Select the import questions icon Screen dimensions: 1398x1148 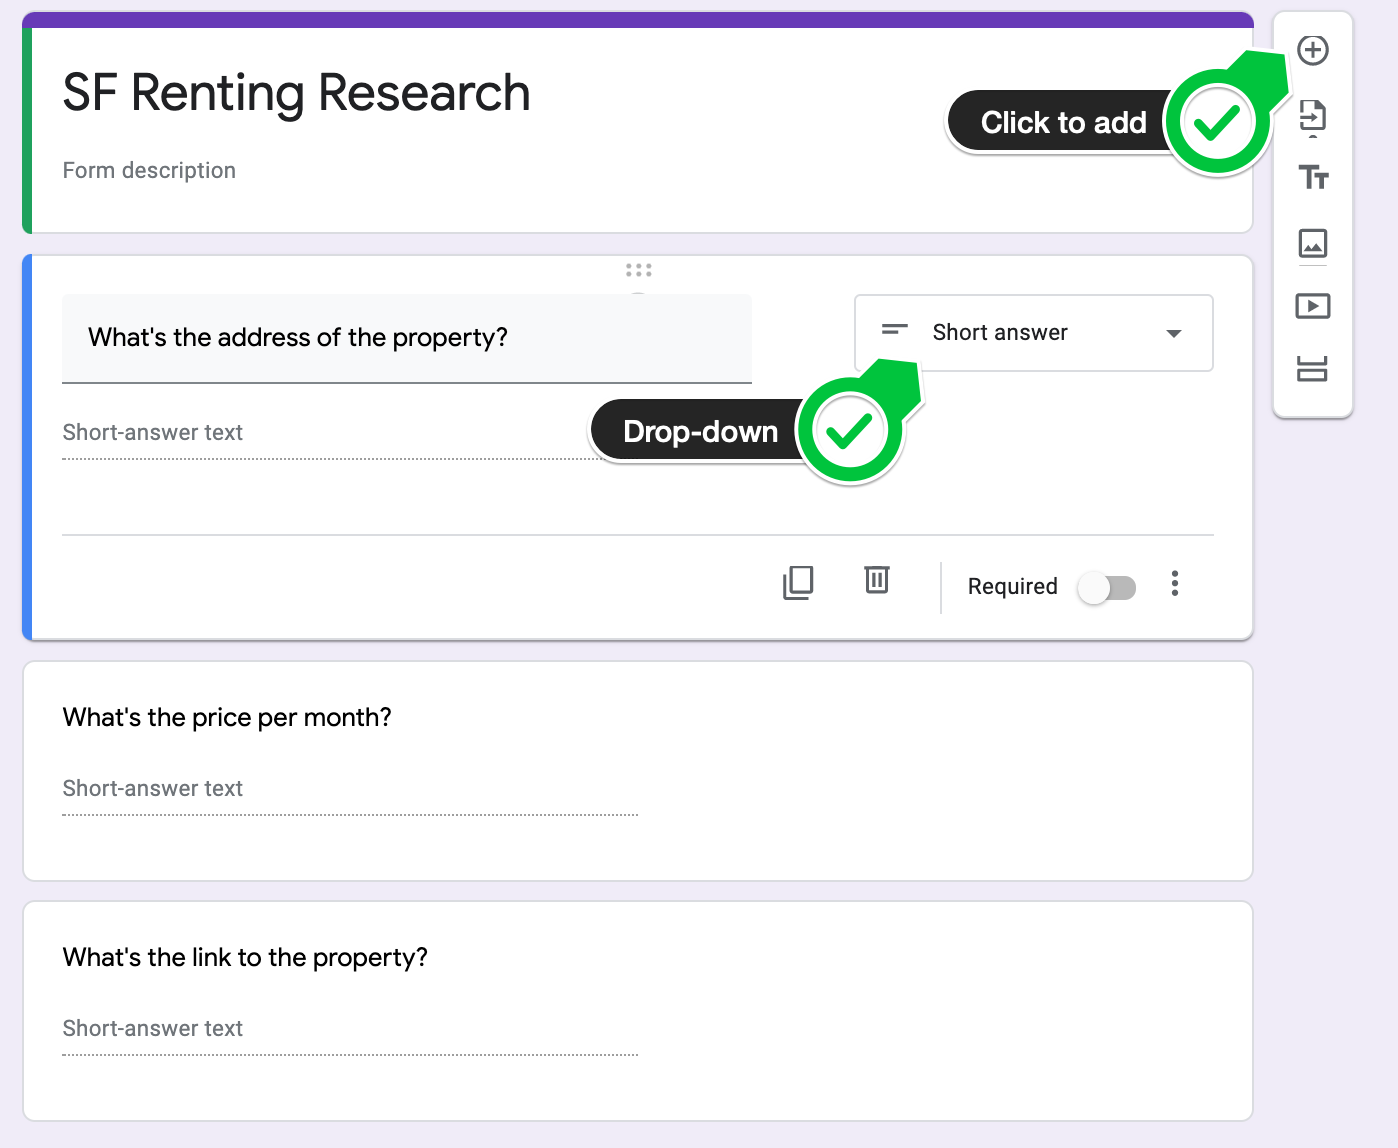[x=1313, y=114]
